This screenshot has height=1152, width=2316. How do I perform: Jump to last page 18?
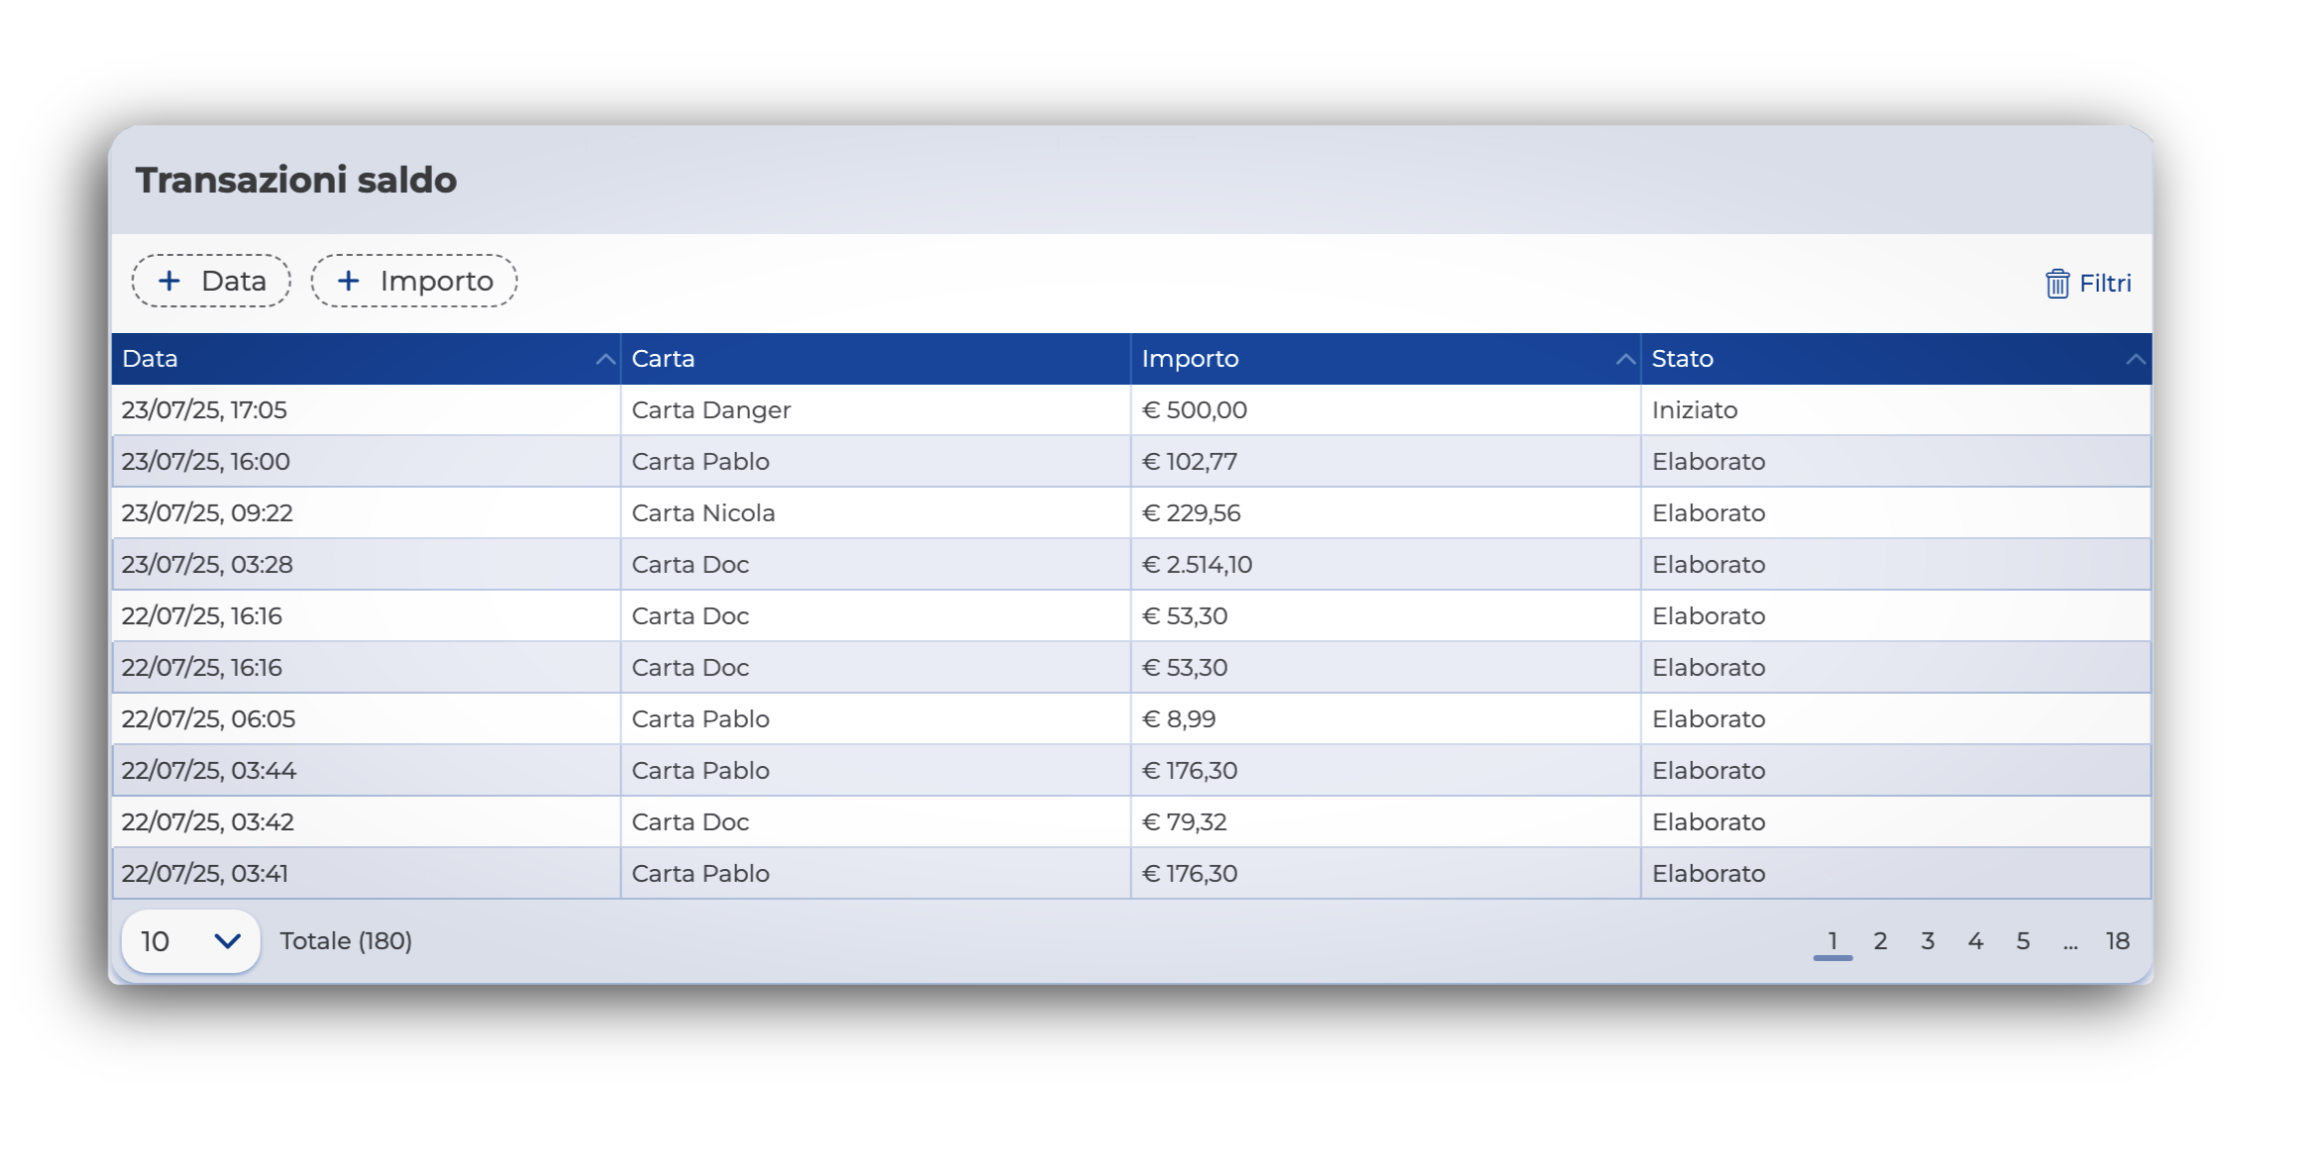pyautogui.click(x=2117, y=941)
